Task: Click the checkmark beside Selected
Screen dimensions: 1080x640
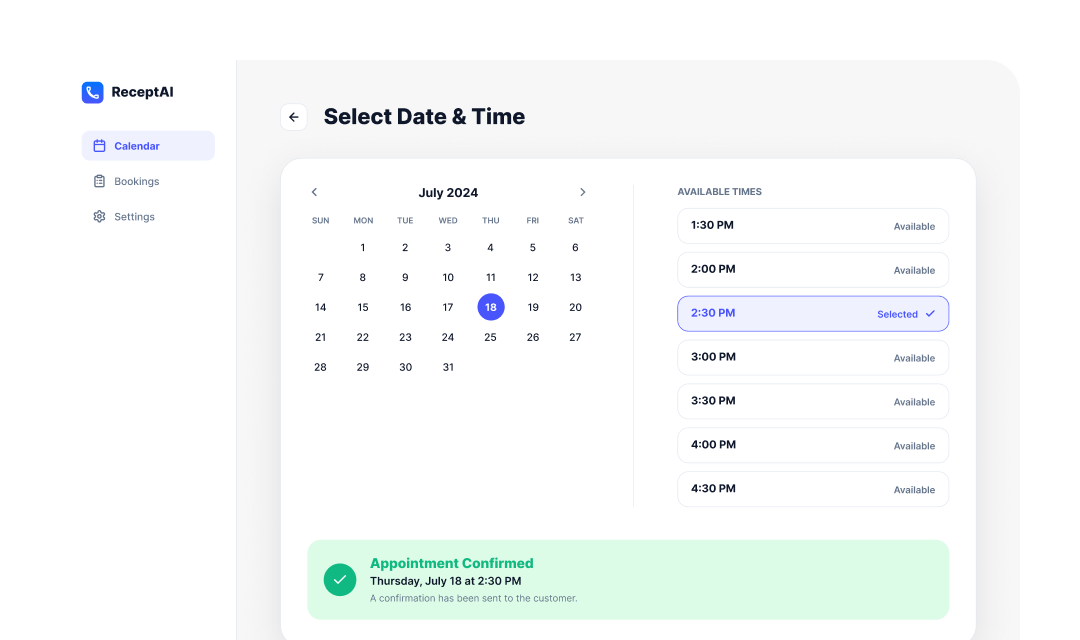Action: 930,313
